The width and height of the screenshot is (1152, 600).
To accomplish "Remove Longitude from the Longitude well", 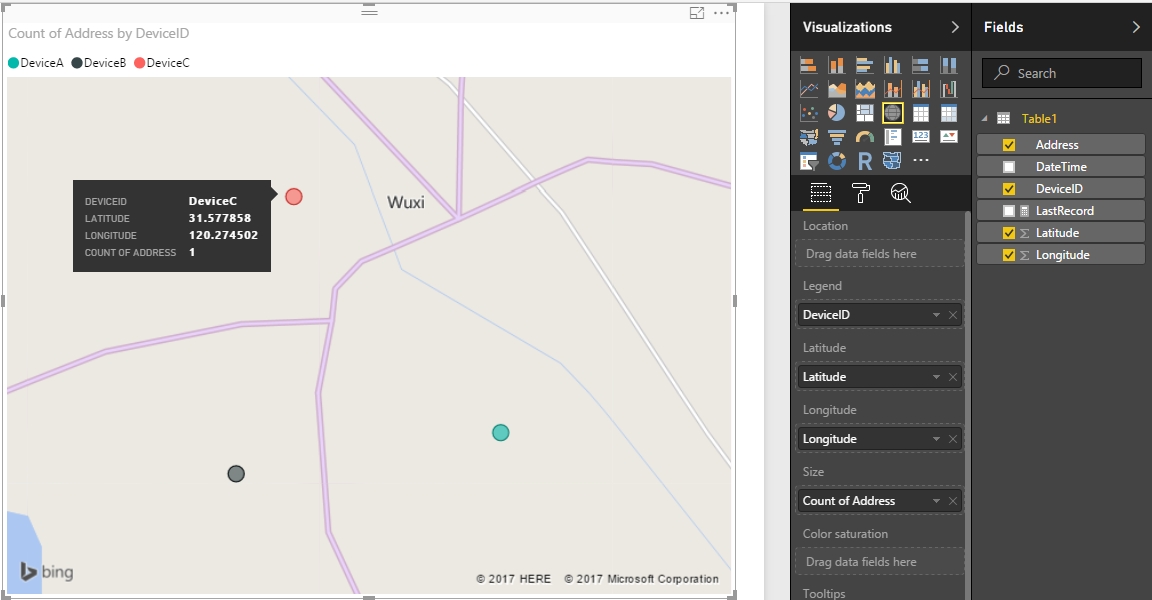I will coord(953,439).
